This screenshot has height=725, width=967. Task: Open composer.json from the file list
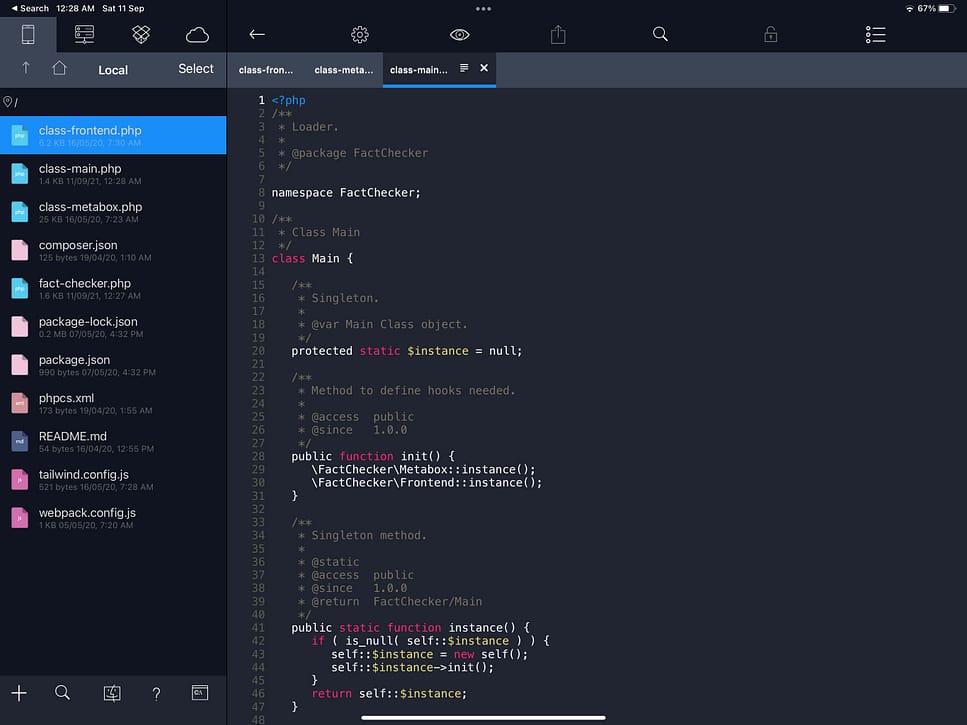coord(78,245)
